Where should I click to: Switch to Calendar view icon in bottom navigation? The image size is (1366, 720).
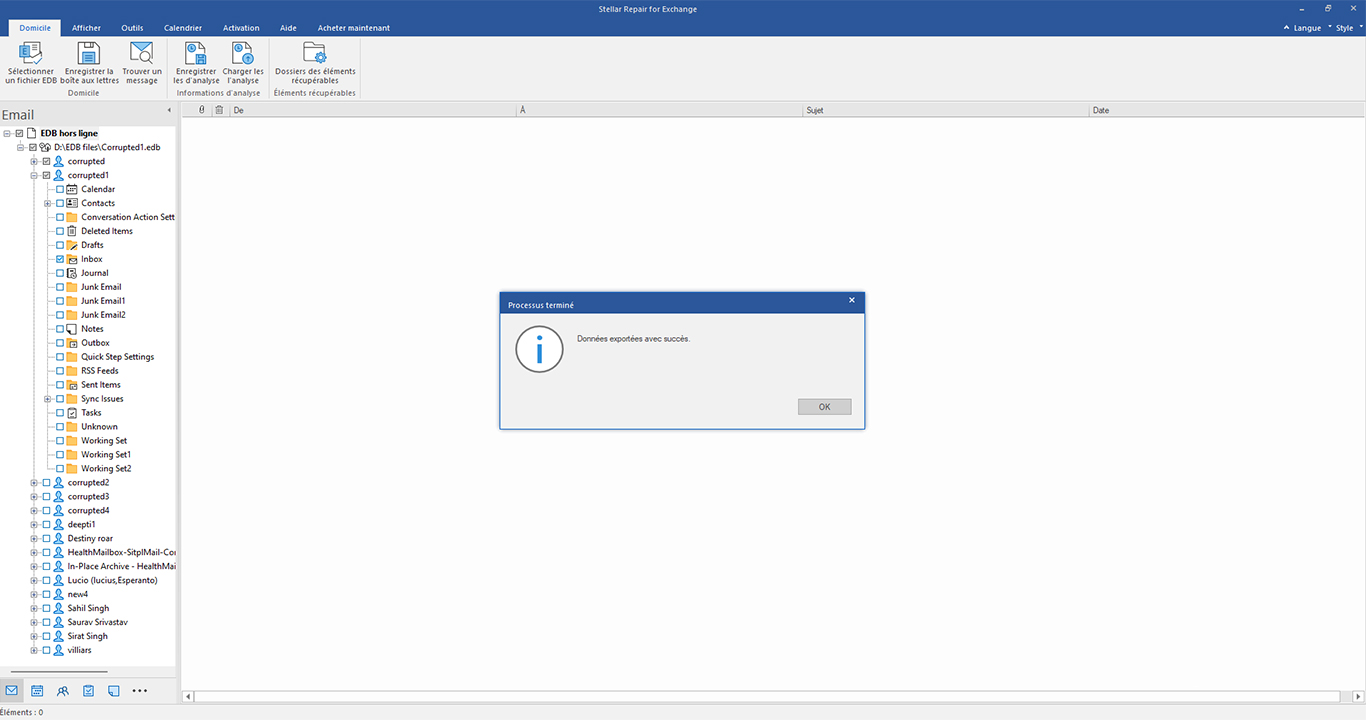coord(37,690)
